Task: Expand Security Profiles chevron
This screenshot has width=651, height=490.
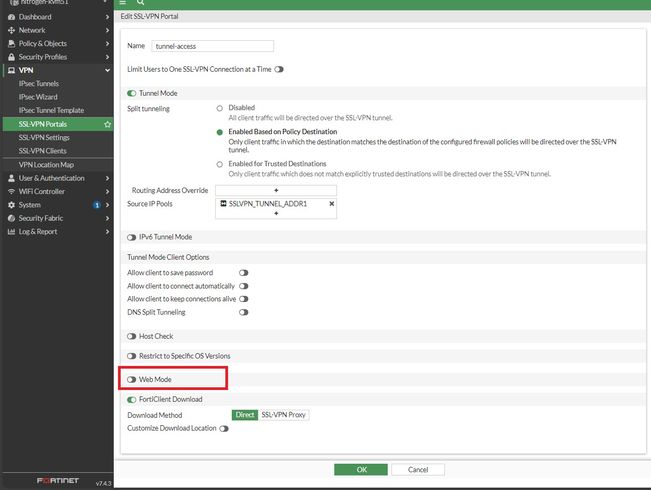Action: pyautogui.click(x=108, y=57)
